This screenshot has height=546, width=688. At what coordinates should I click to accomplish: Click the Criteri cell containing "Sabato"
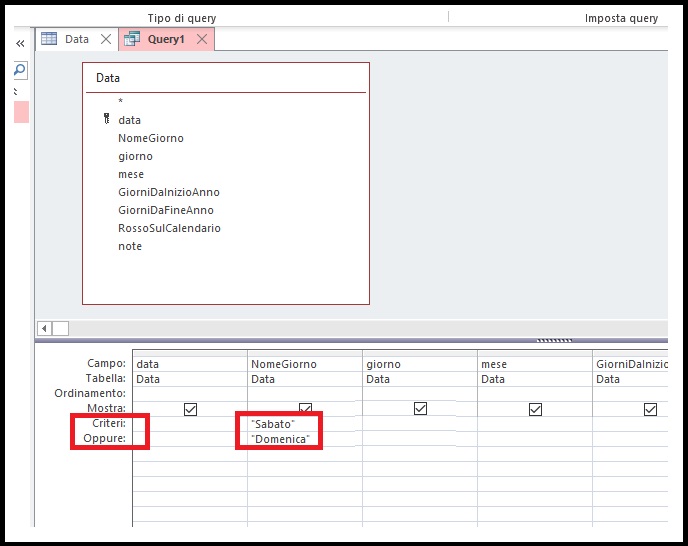[x=305, y=424]
